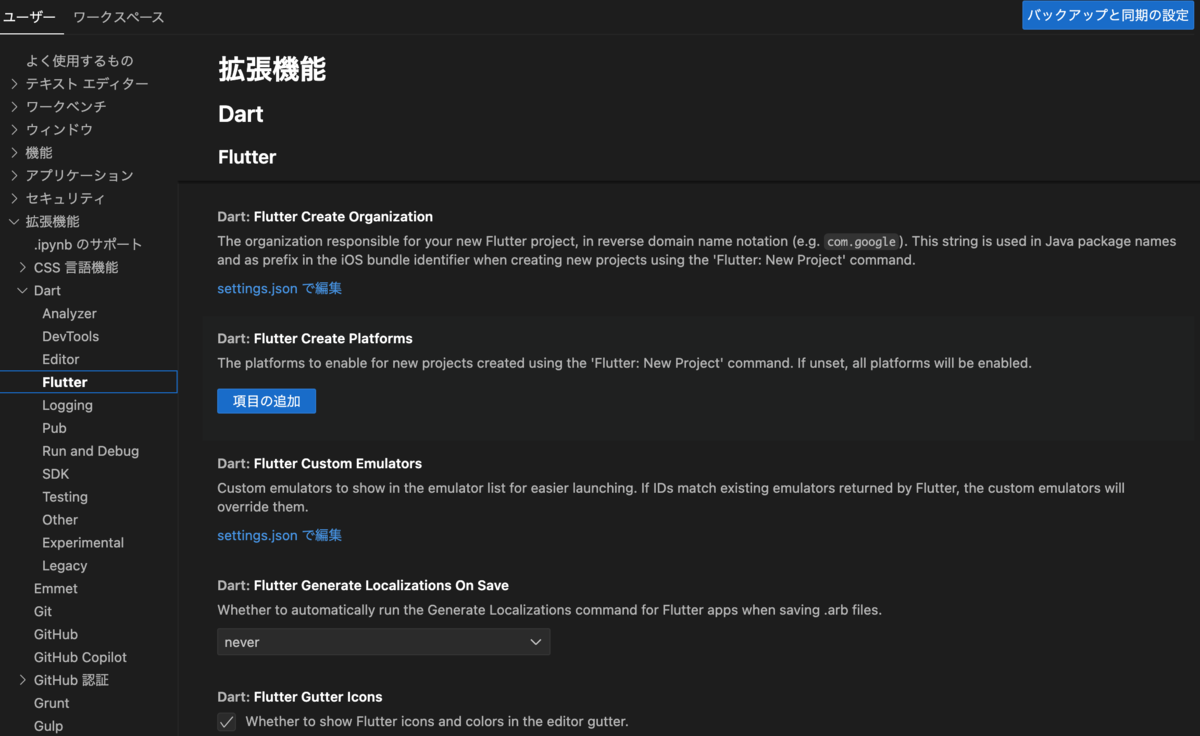Click Flutter Generate Localizations On Save title
1200x736 pixels.
363,586
